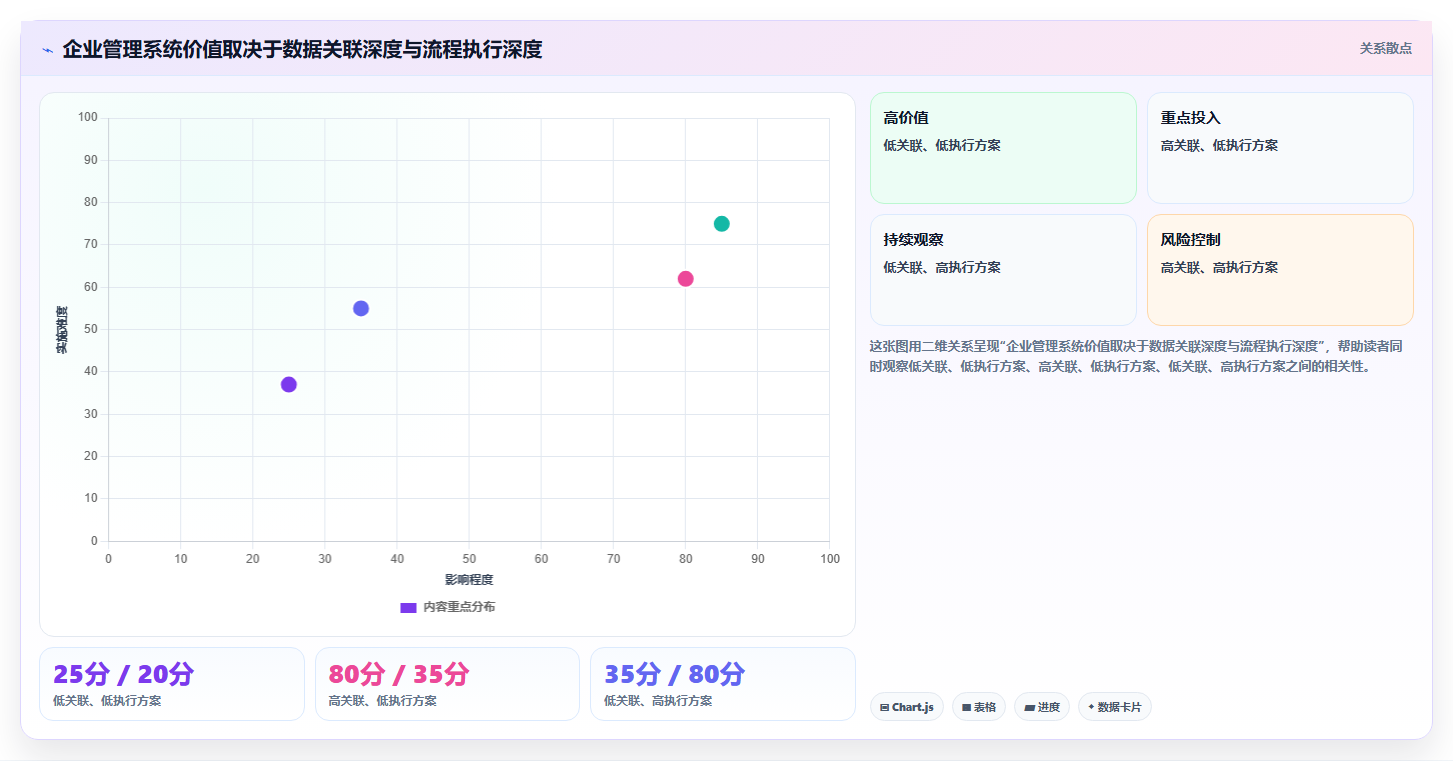The image size is (1453, 761).
Task: Click the 影响程度 x-axis title
Action: pos(469,580)
